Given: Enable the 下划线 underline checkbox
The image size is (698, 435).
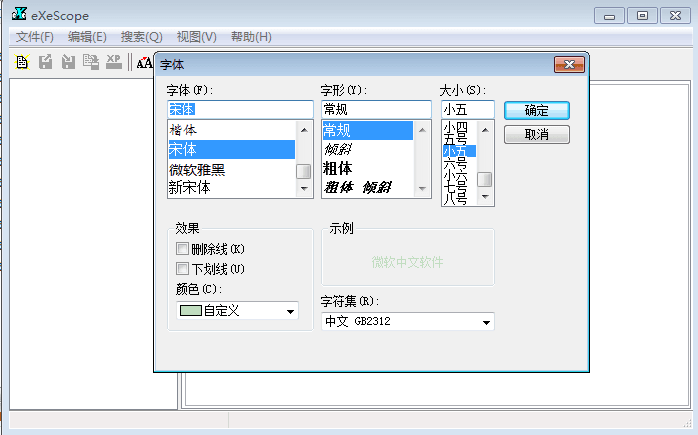Looking at the screenshot, I should (182, 269).
